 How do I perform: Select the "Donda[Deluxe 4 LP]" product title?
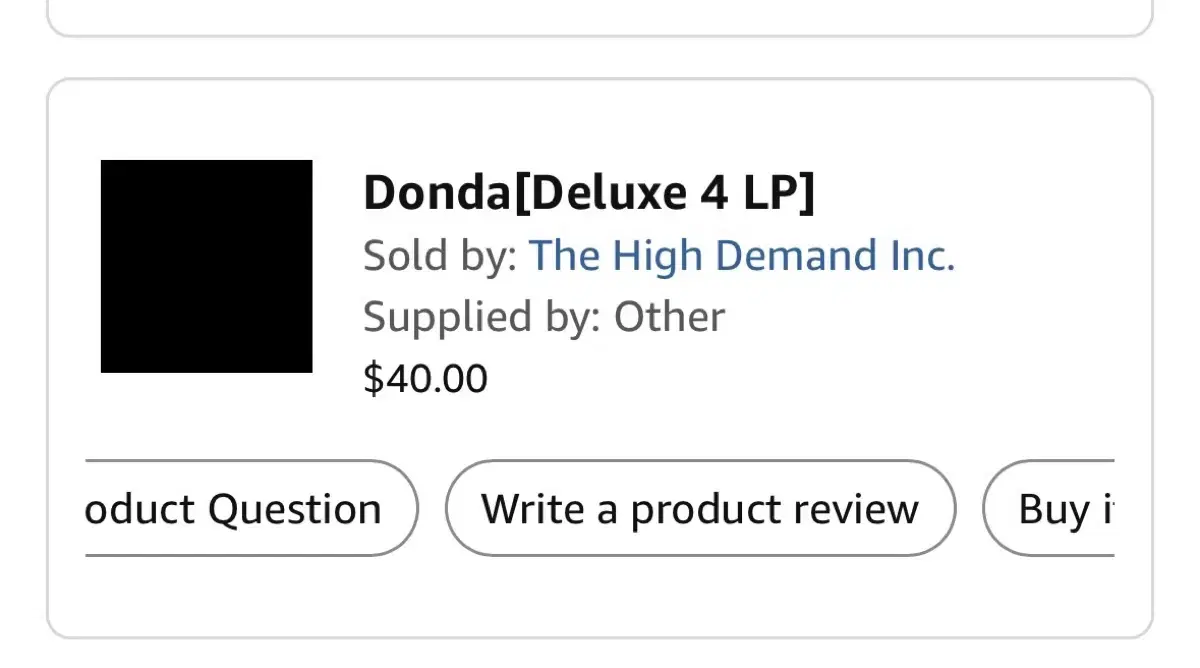590,192
